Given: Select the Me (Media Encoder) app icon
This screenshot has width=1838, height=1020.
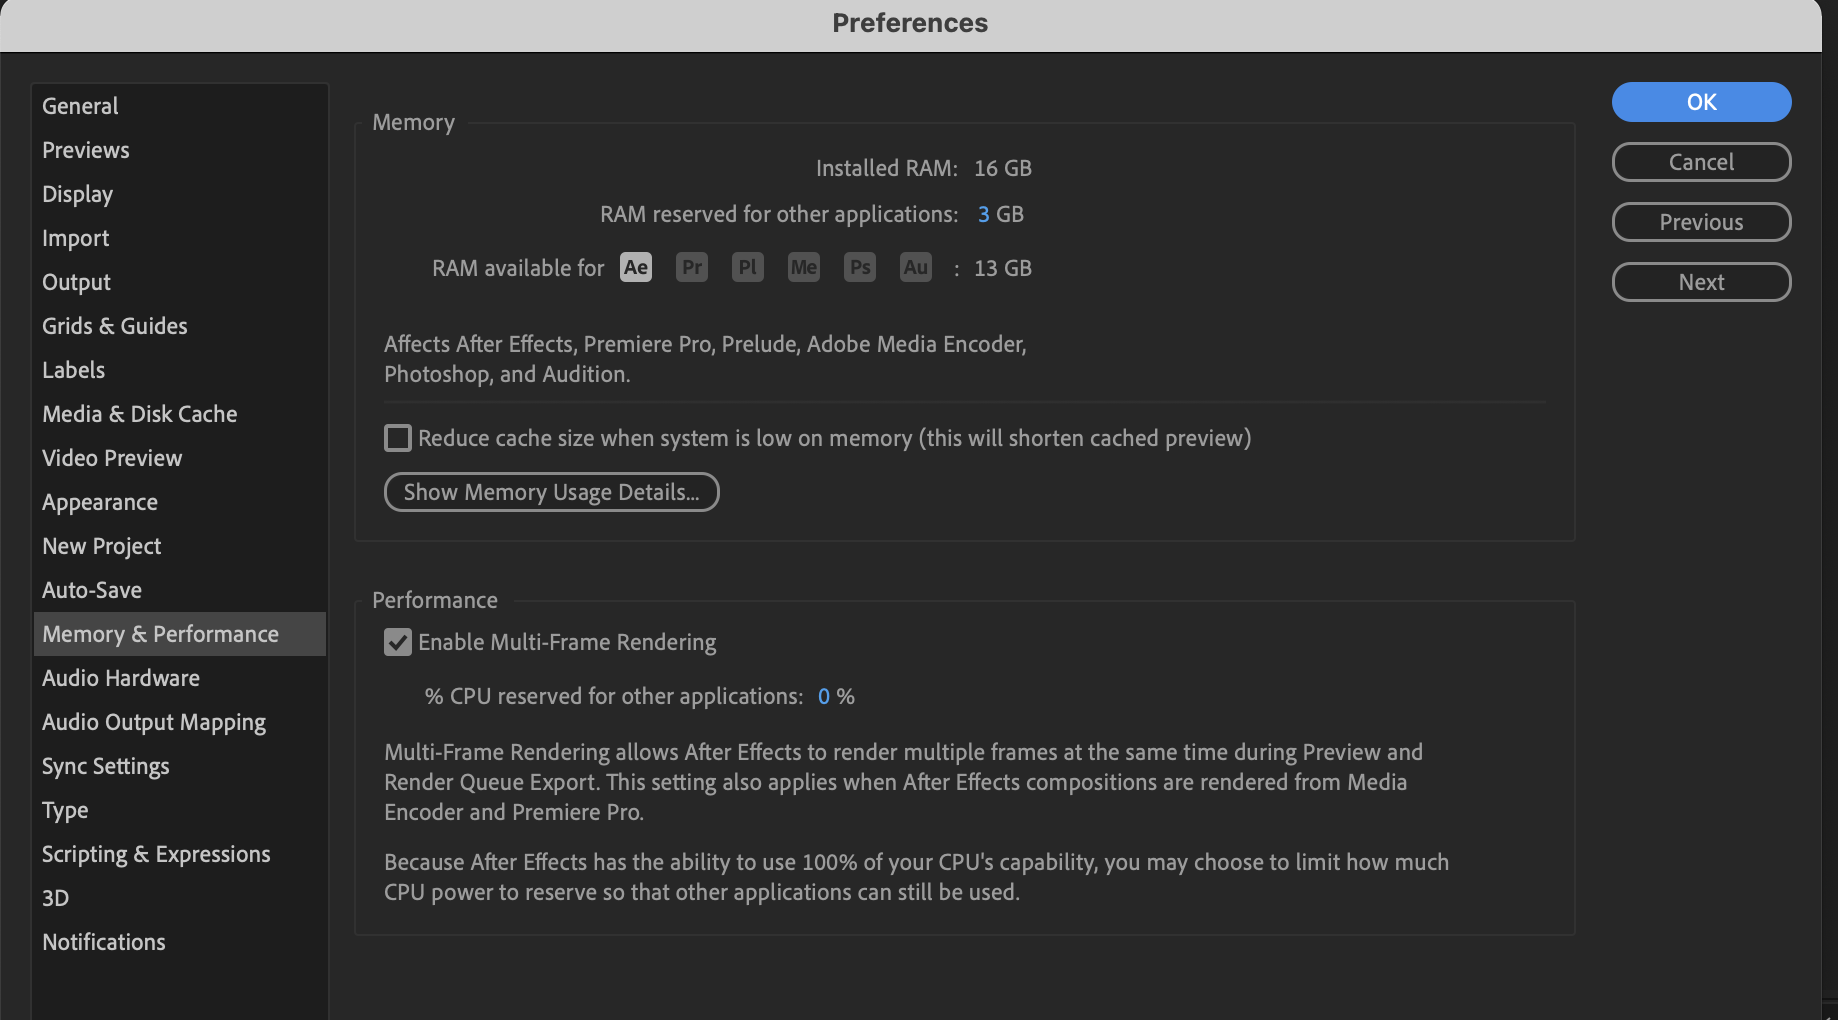Looking at the screenshot, I should click(x=803, y=267).
